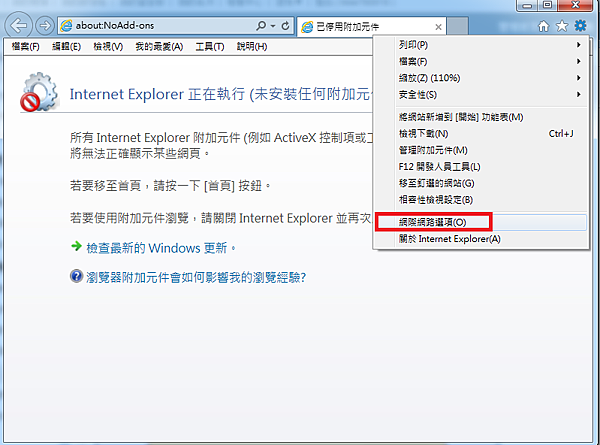Open the 工具(T) menu
The height and width of the screenshot is (445, 600).
click(x=210, y=47)
